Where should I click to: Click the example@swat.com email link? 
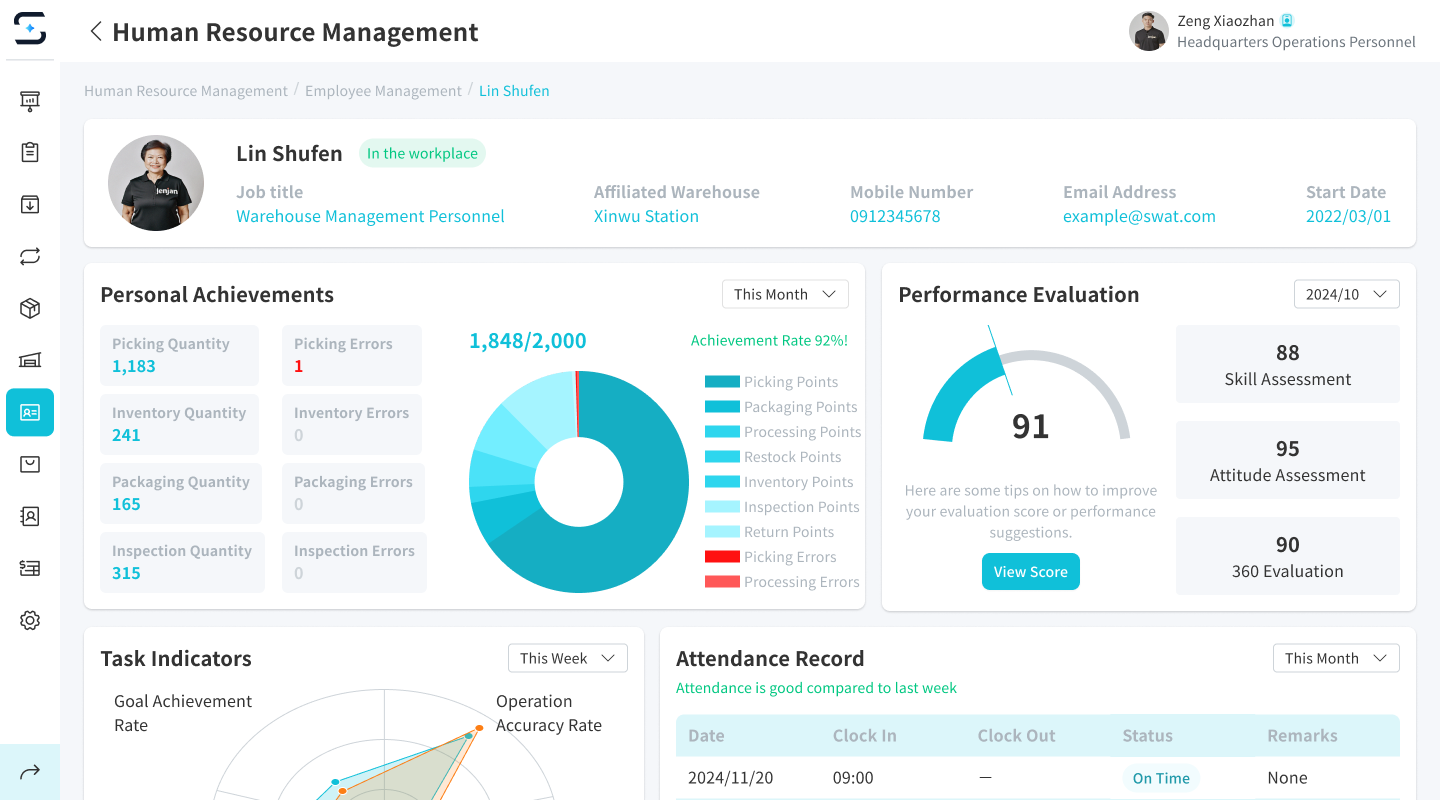click(1139, 216)
